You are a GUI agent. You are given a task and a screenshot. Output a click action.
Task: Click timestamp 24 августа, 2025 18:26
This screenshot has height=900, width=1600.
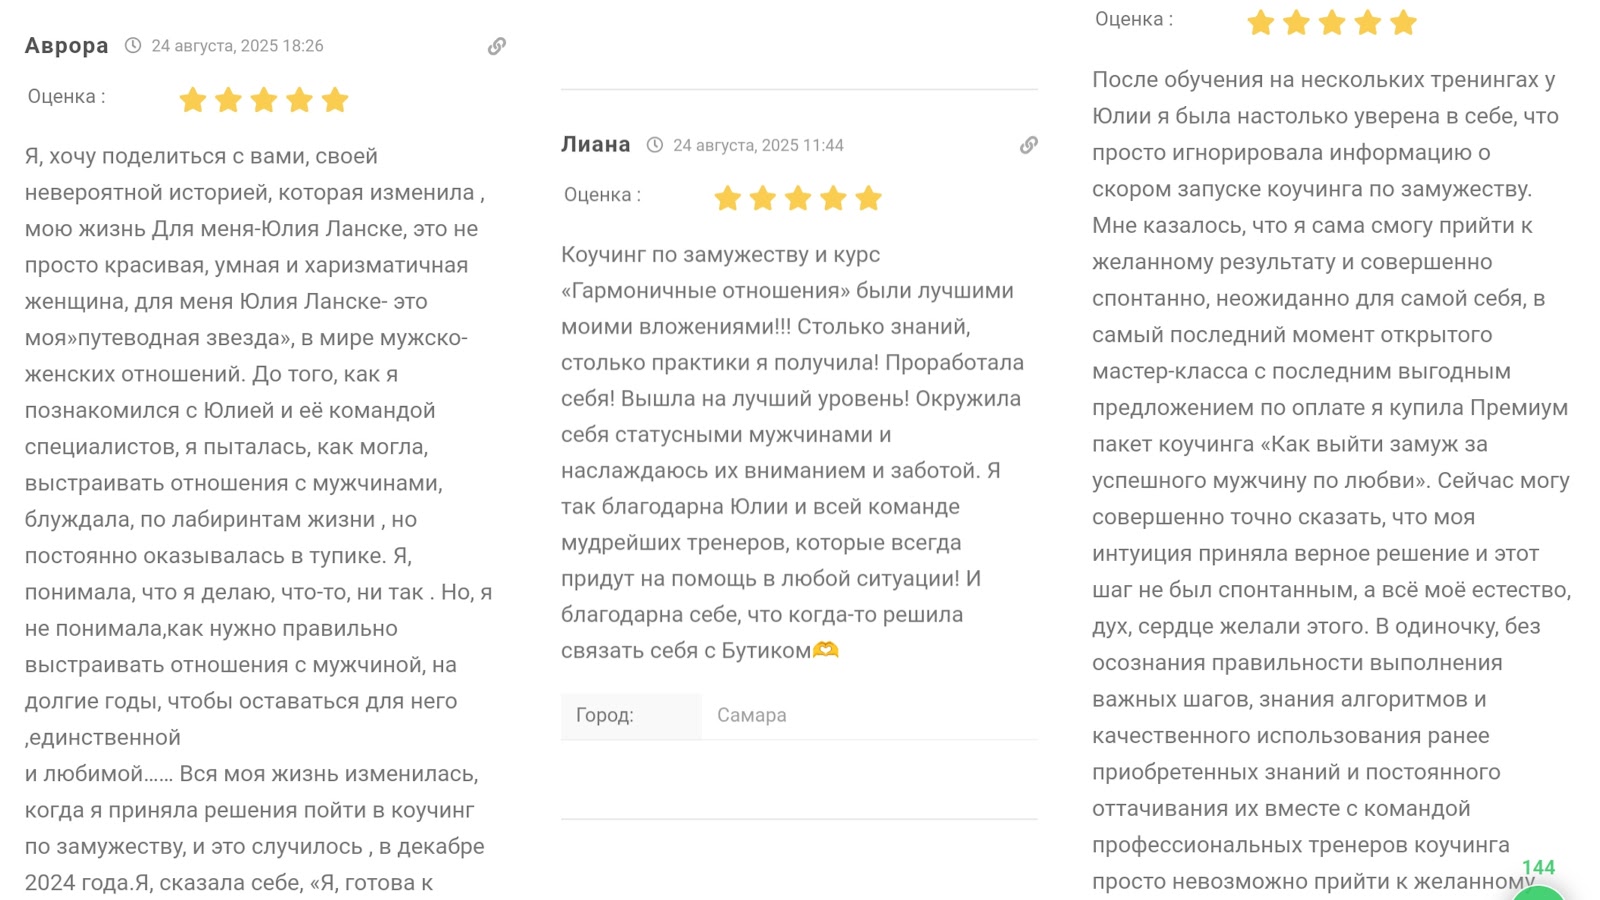pyautogui.click(x=237, y=46)
